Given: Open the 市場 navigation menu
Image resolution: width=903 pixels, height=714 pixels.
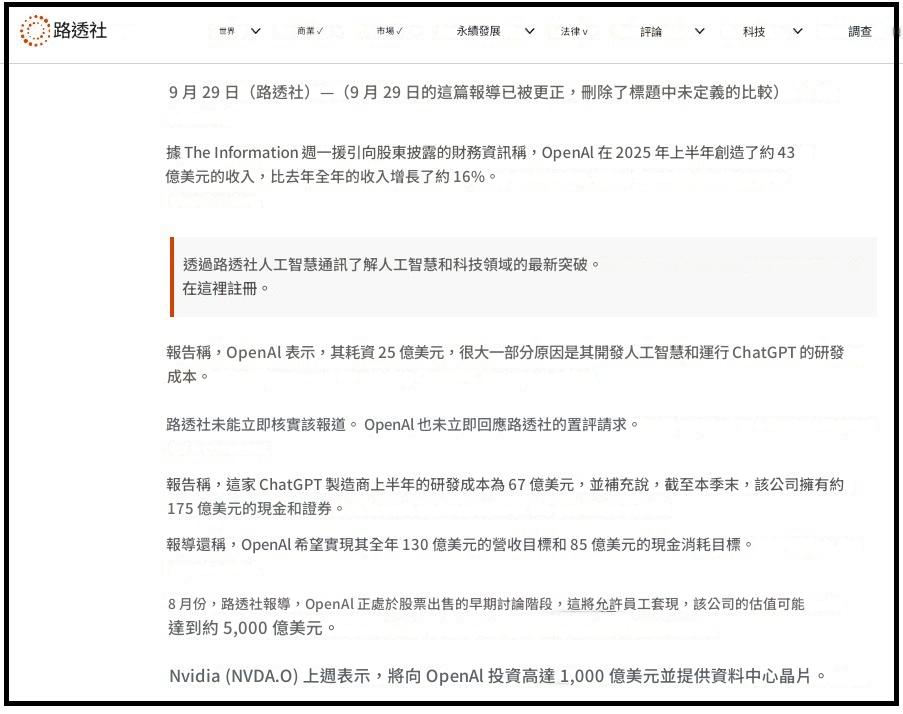Looking at the screenshot, I should tap(390, 31).
